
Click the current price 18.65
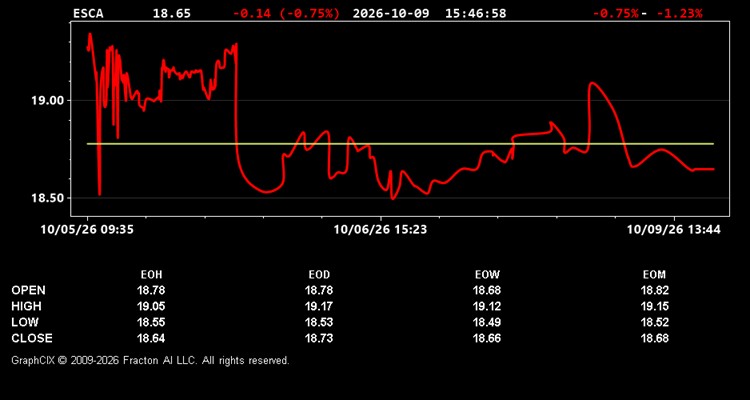(171, 13)
